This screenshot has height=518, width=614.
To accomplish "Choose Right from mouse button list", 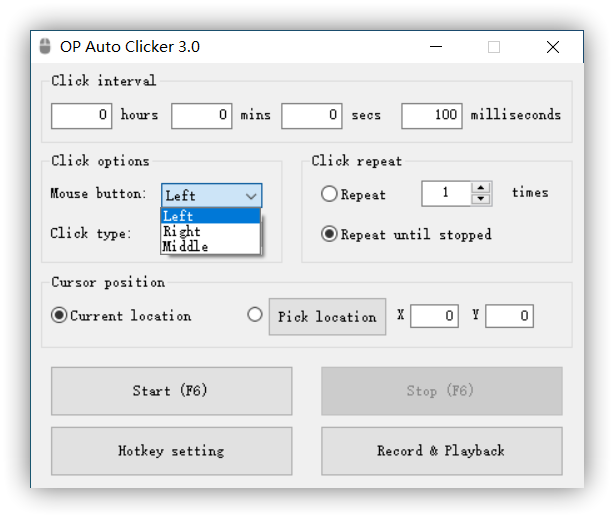I will click(x=210, y=231).
